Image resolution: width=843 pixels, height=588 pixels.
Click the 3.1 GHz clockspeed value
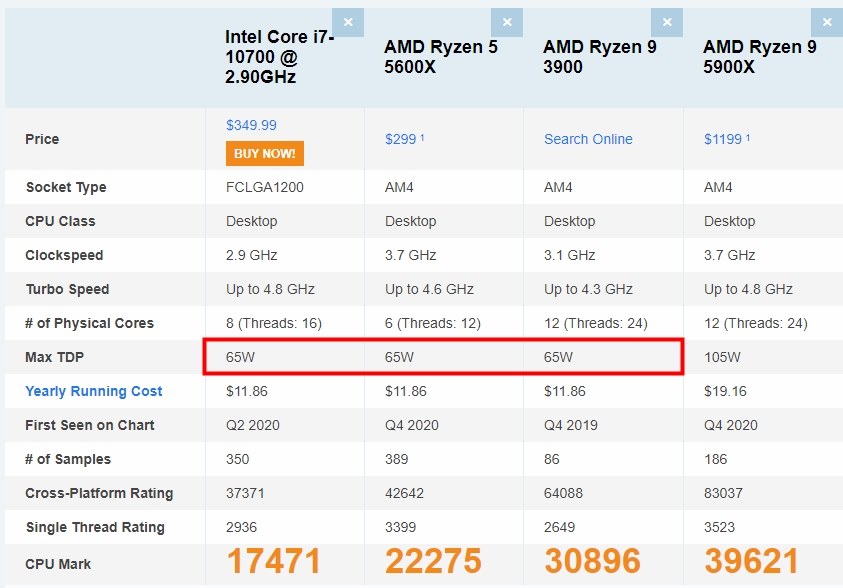click(569, 255)
